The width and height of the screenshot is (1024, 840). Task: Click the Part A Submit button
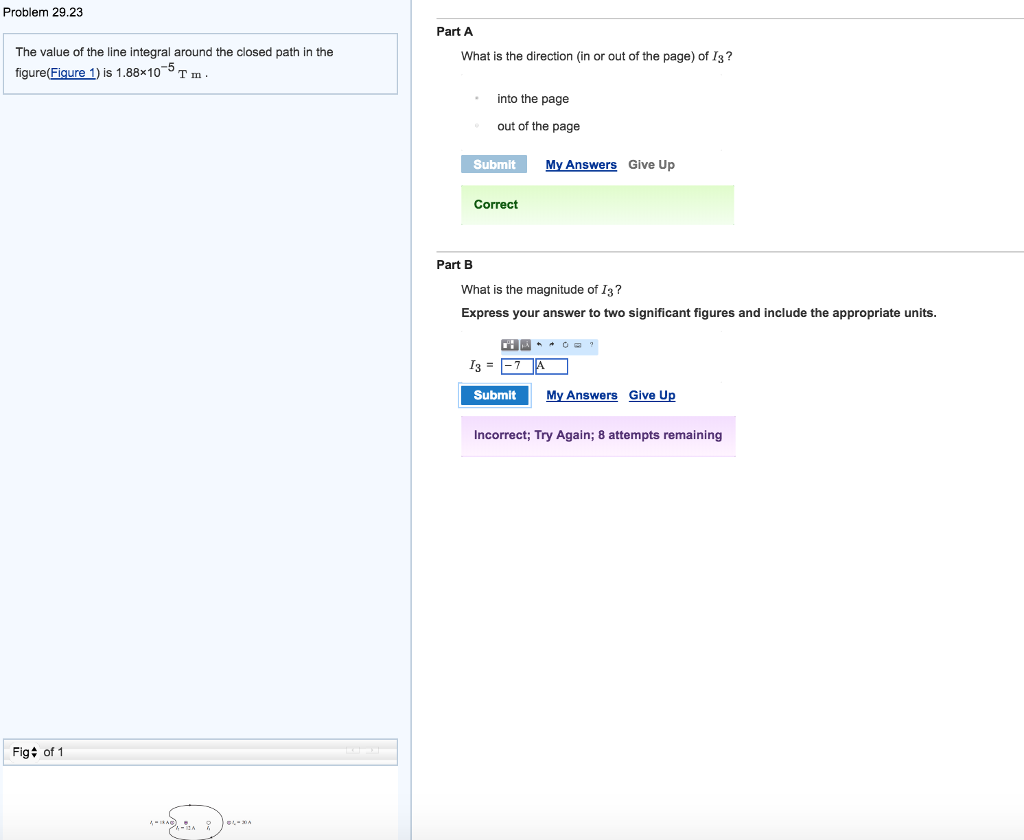494,165
